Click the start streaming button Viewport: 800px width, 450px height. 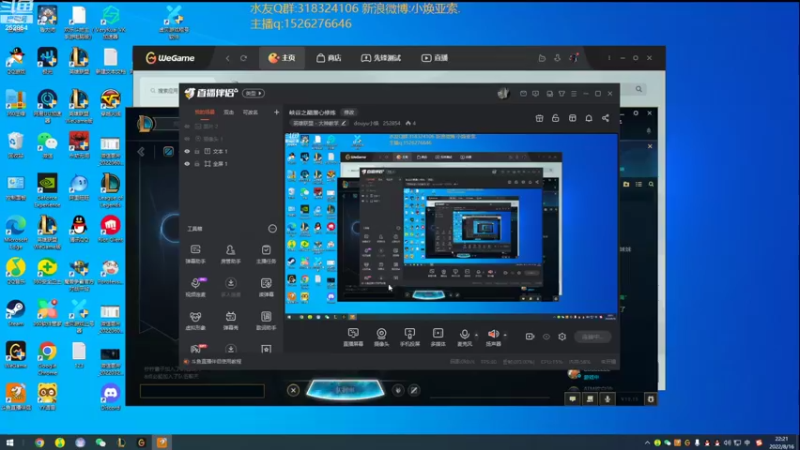pos(592,337)
